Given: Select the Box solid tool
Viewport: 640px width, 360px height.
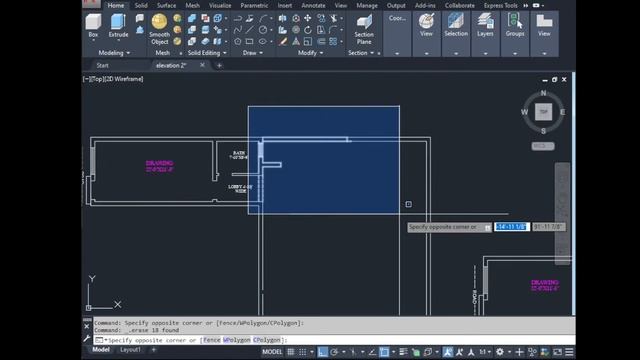Looking at the screenshot, I should (93, 25).
